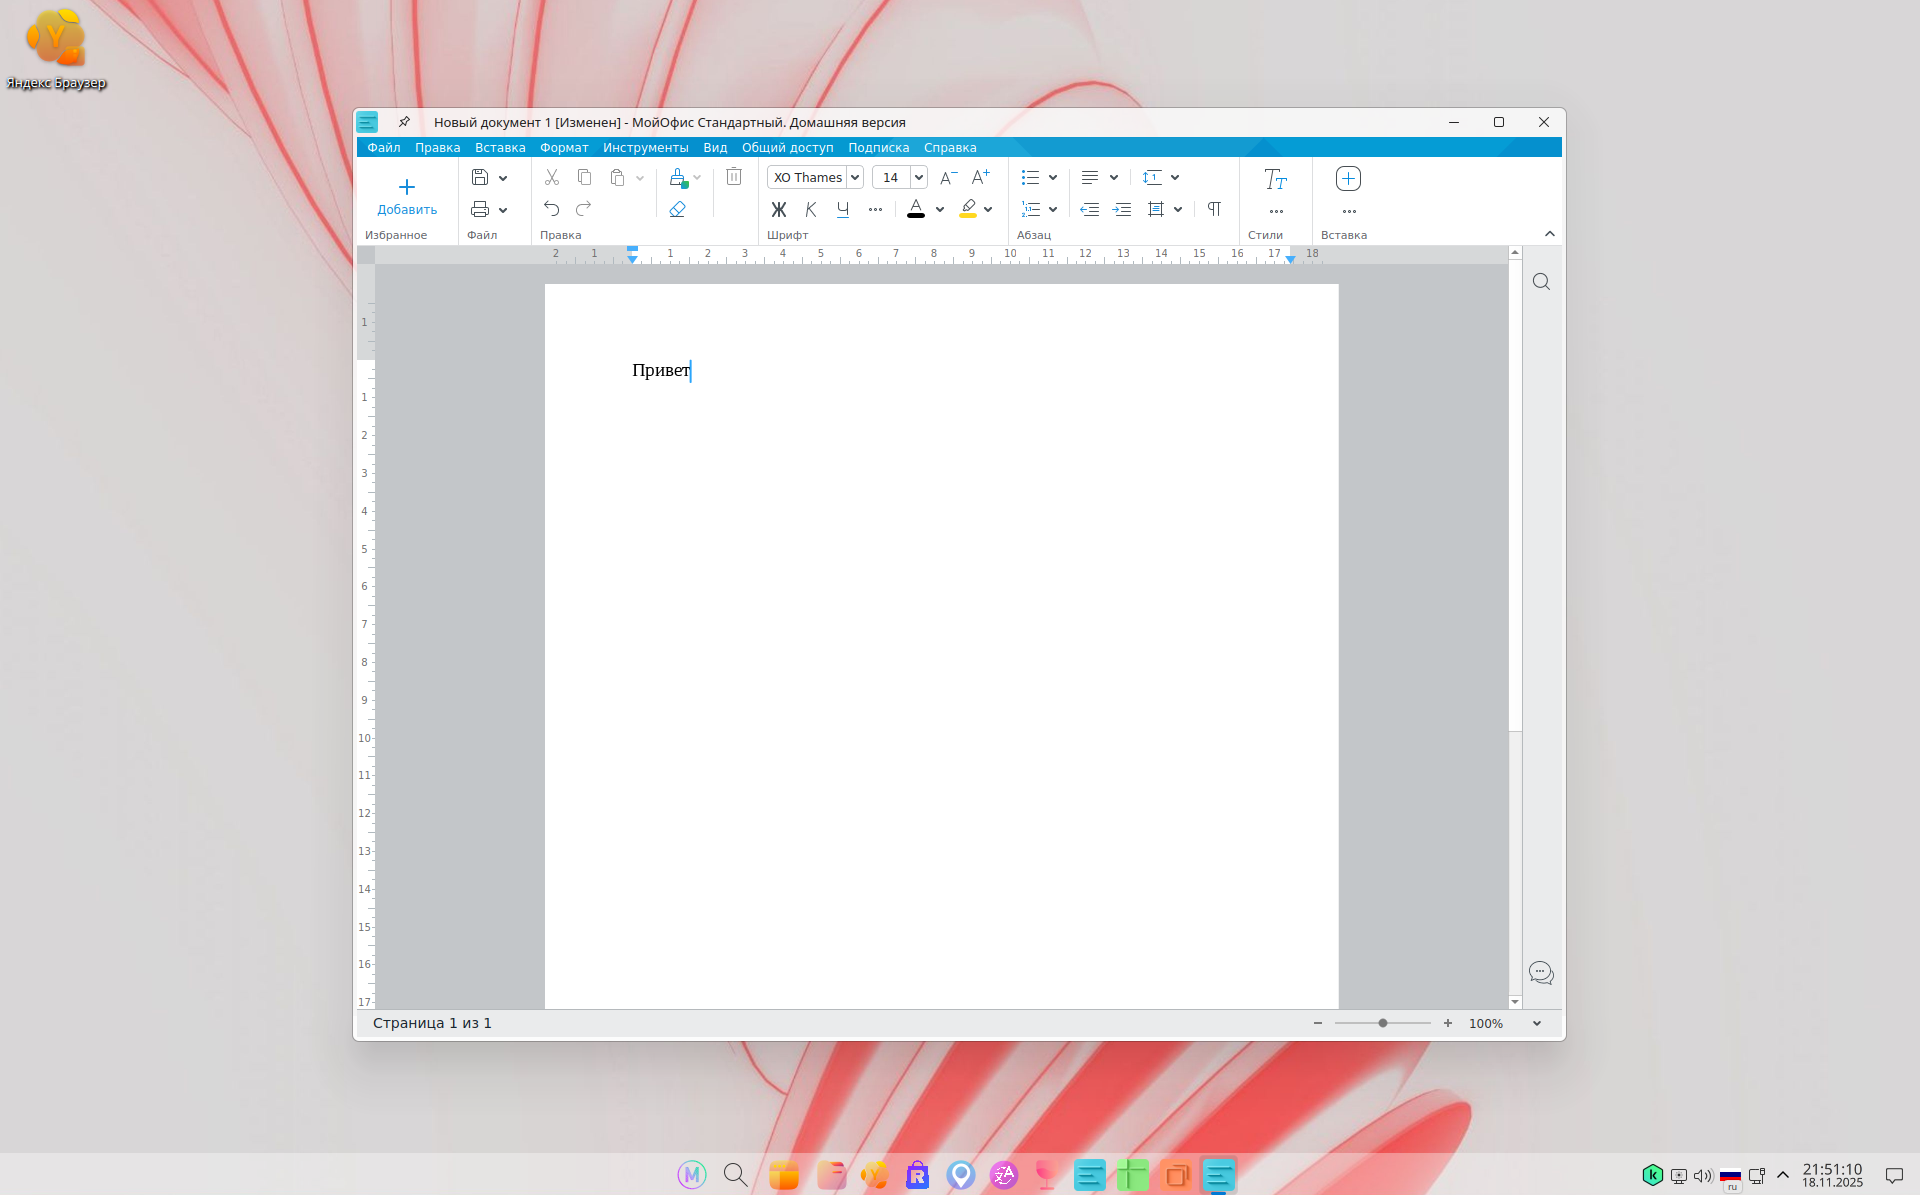Click the Добавить favorites button

pos(407,196)
